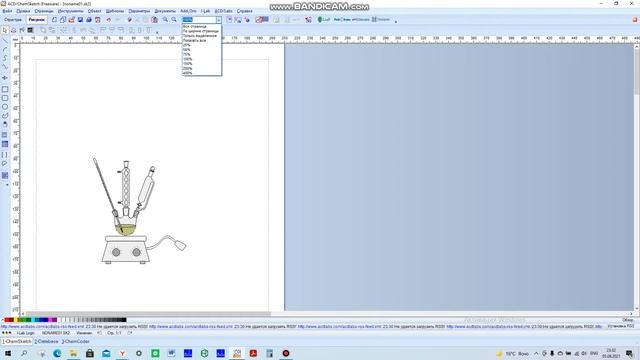
Task: Choose Только выделенное zoom option
Action: tap(202, 36)
